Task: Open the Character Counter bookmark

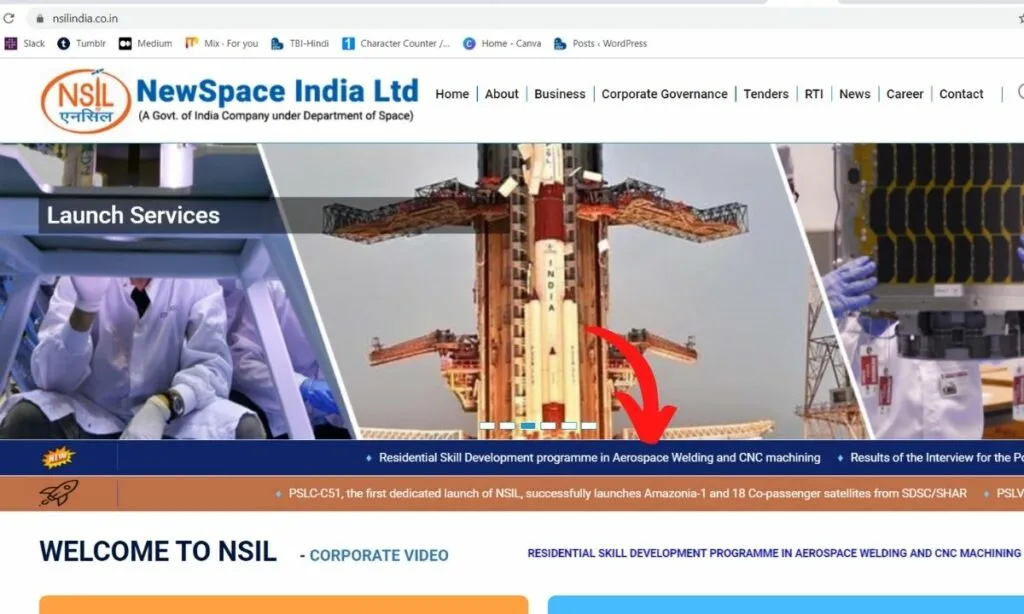Action: [x=396, y=44]
